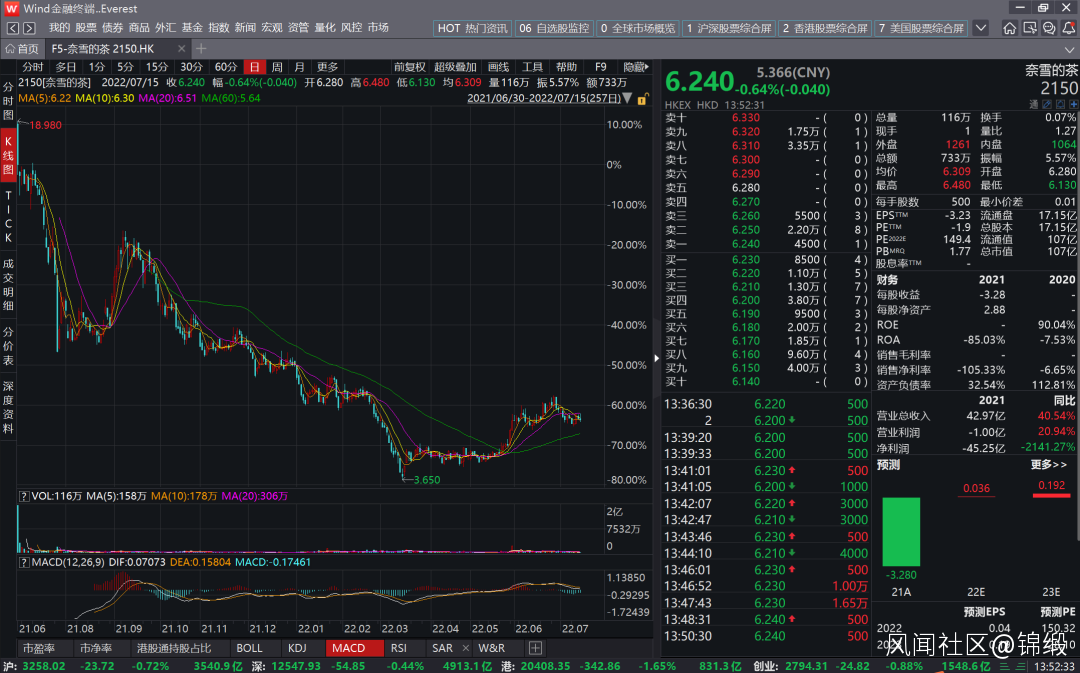
Task: Open the home icon in the top-right toolbar
Action: pos(1009,28)
